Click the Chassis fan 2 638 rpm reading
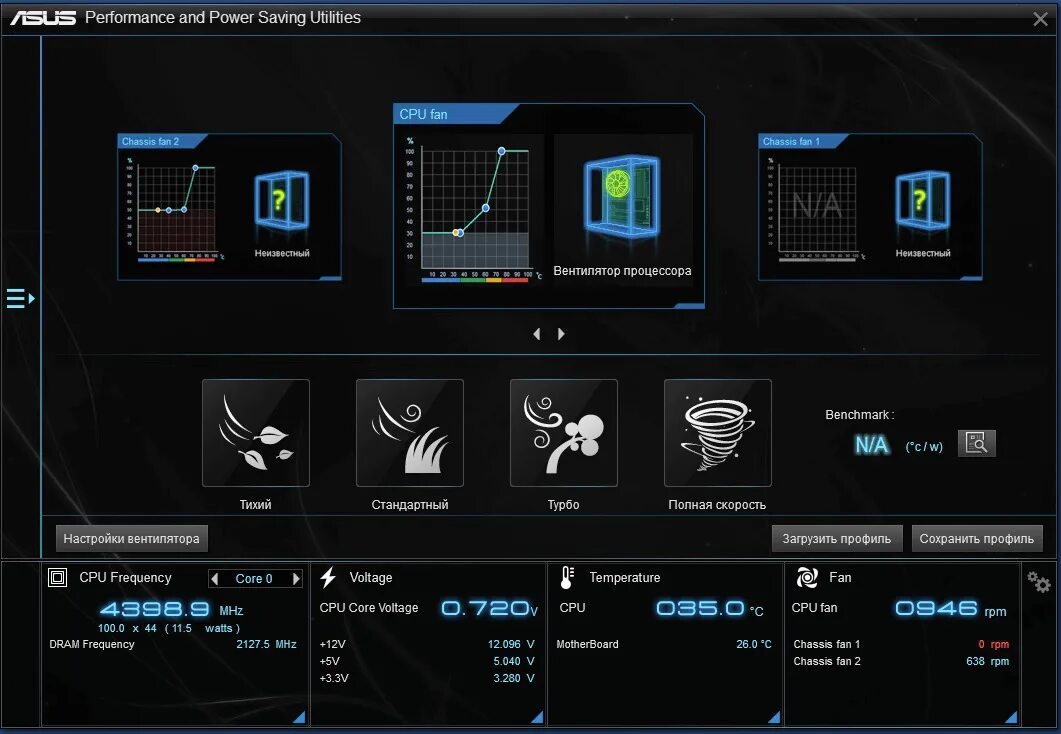Image resolution: width=1061 pixels, height=734 pixels. (987, 661)
